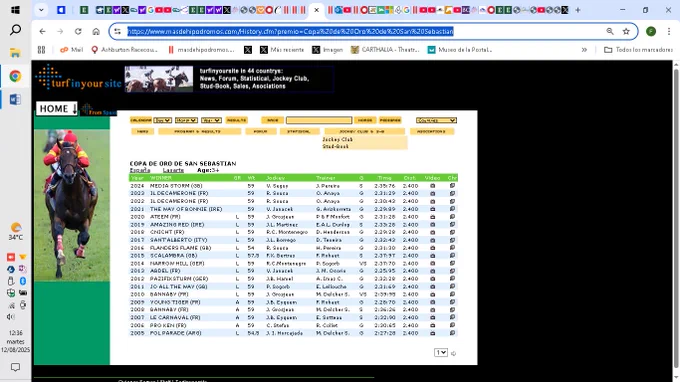Screen dimensions: 680x382
Task: Open the browser home page button
Action: (96, 31)
